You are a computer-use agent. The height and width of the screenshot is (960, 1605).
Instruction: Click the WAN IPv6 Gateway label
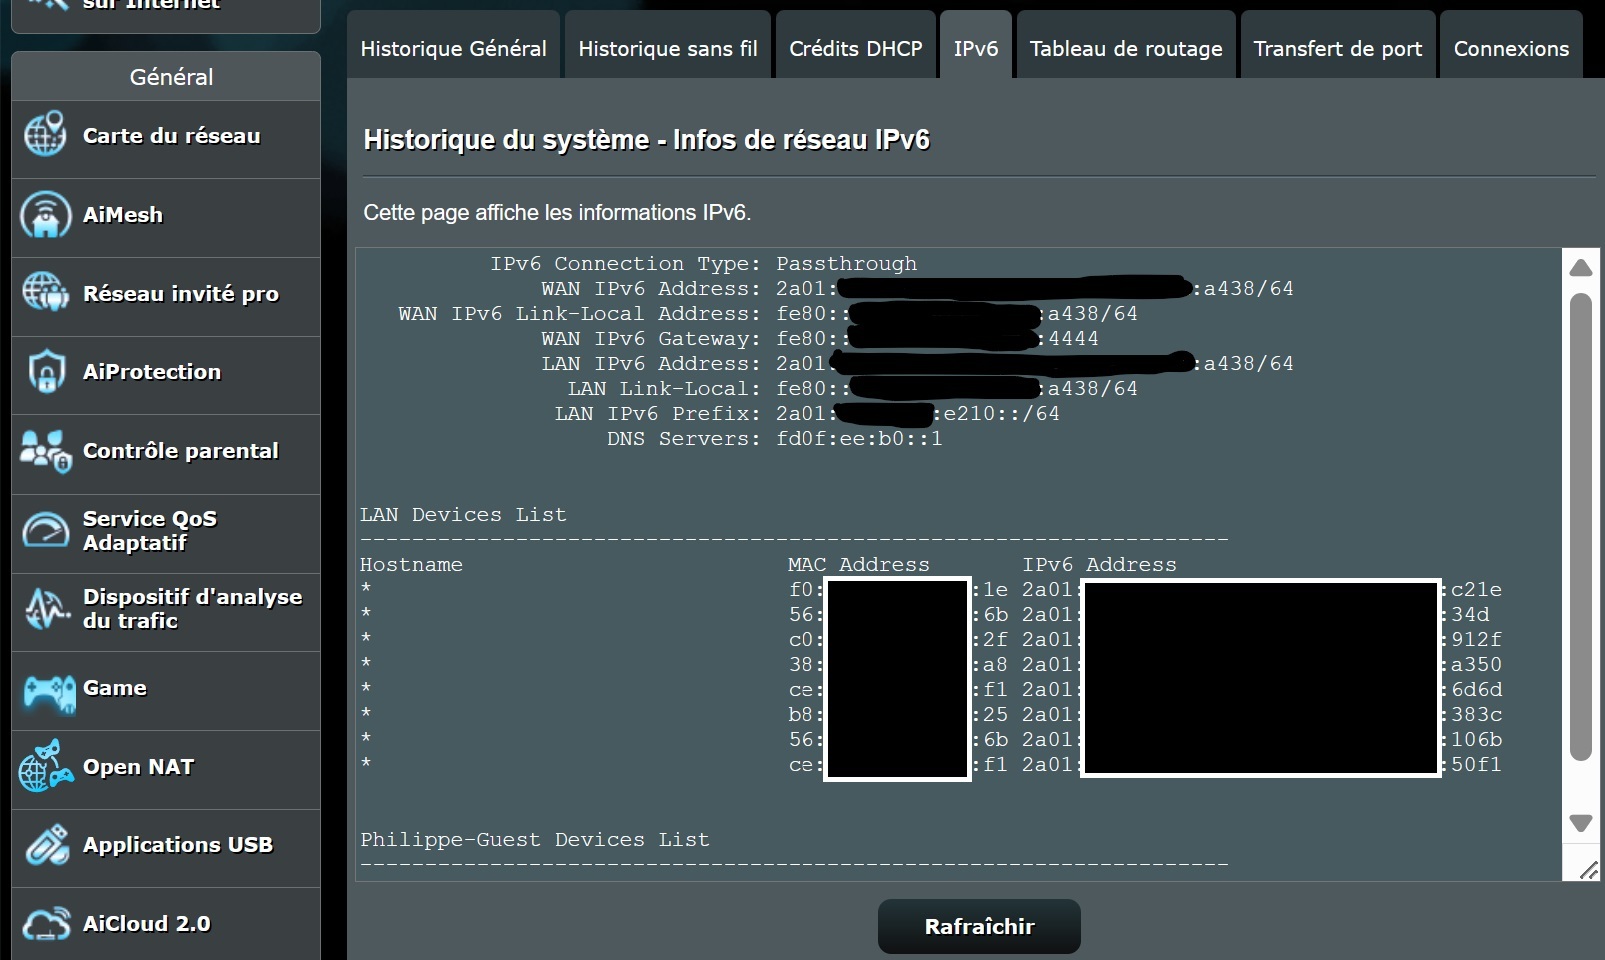pyautogui.click(x=651, y=339)
